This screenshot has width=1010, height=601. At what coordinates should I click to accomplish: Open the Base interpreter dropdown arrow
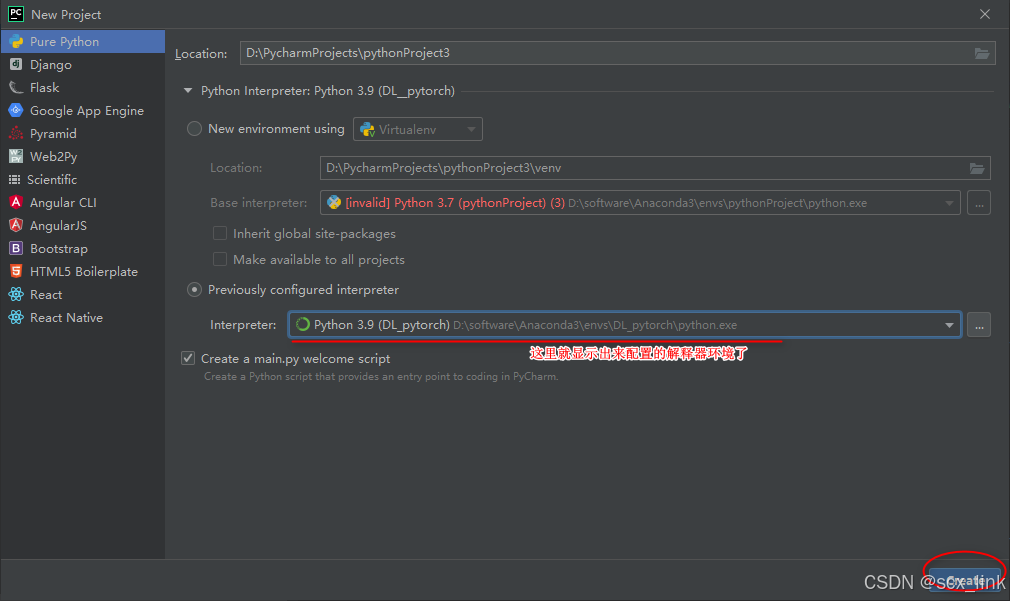(949, 203)
